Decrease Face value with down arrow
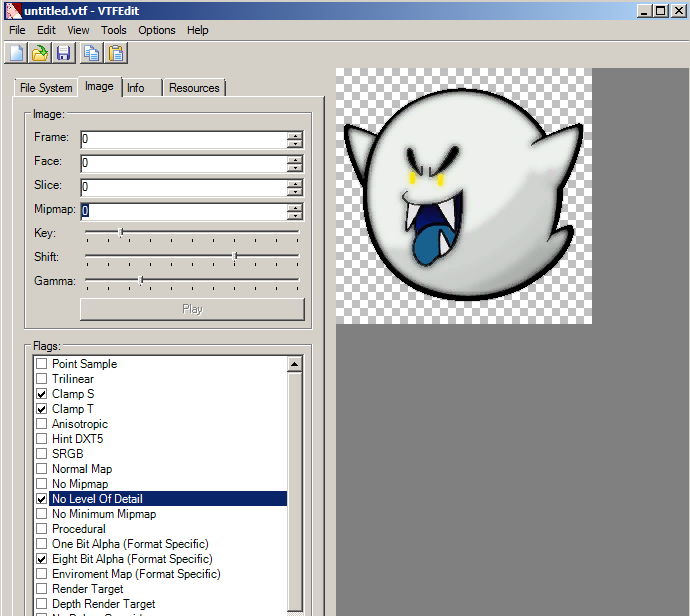The width and height of the screenshot is (690, 616). pyautogui.click(x=295, y=167)
